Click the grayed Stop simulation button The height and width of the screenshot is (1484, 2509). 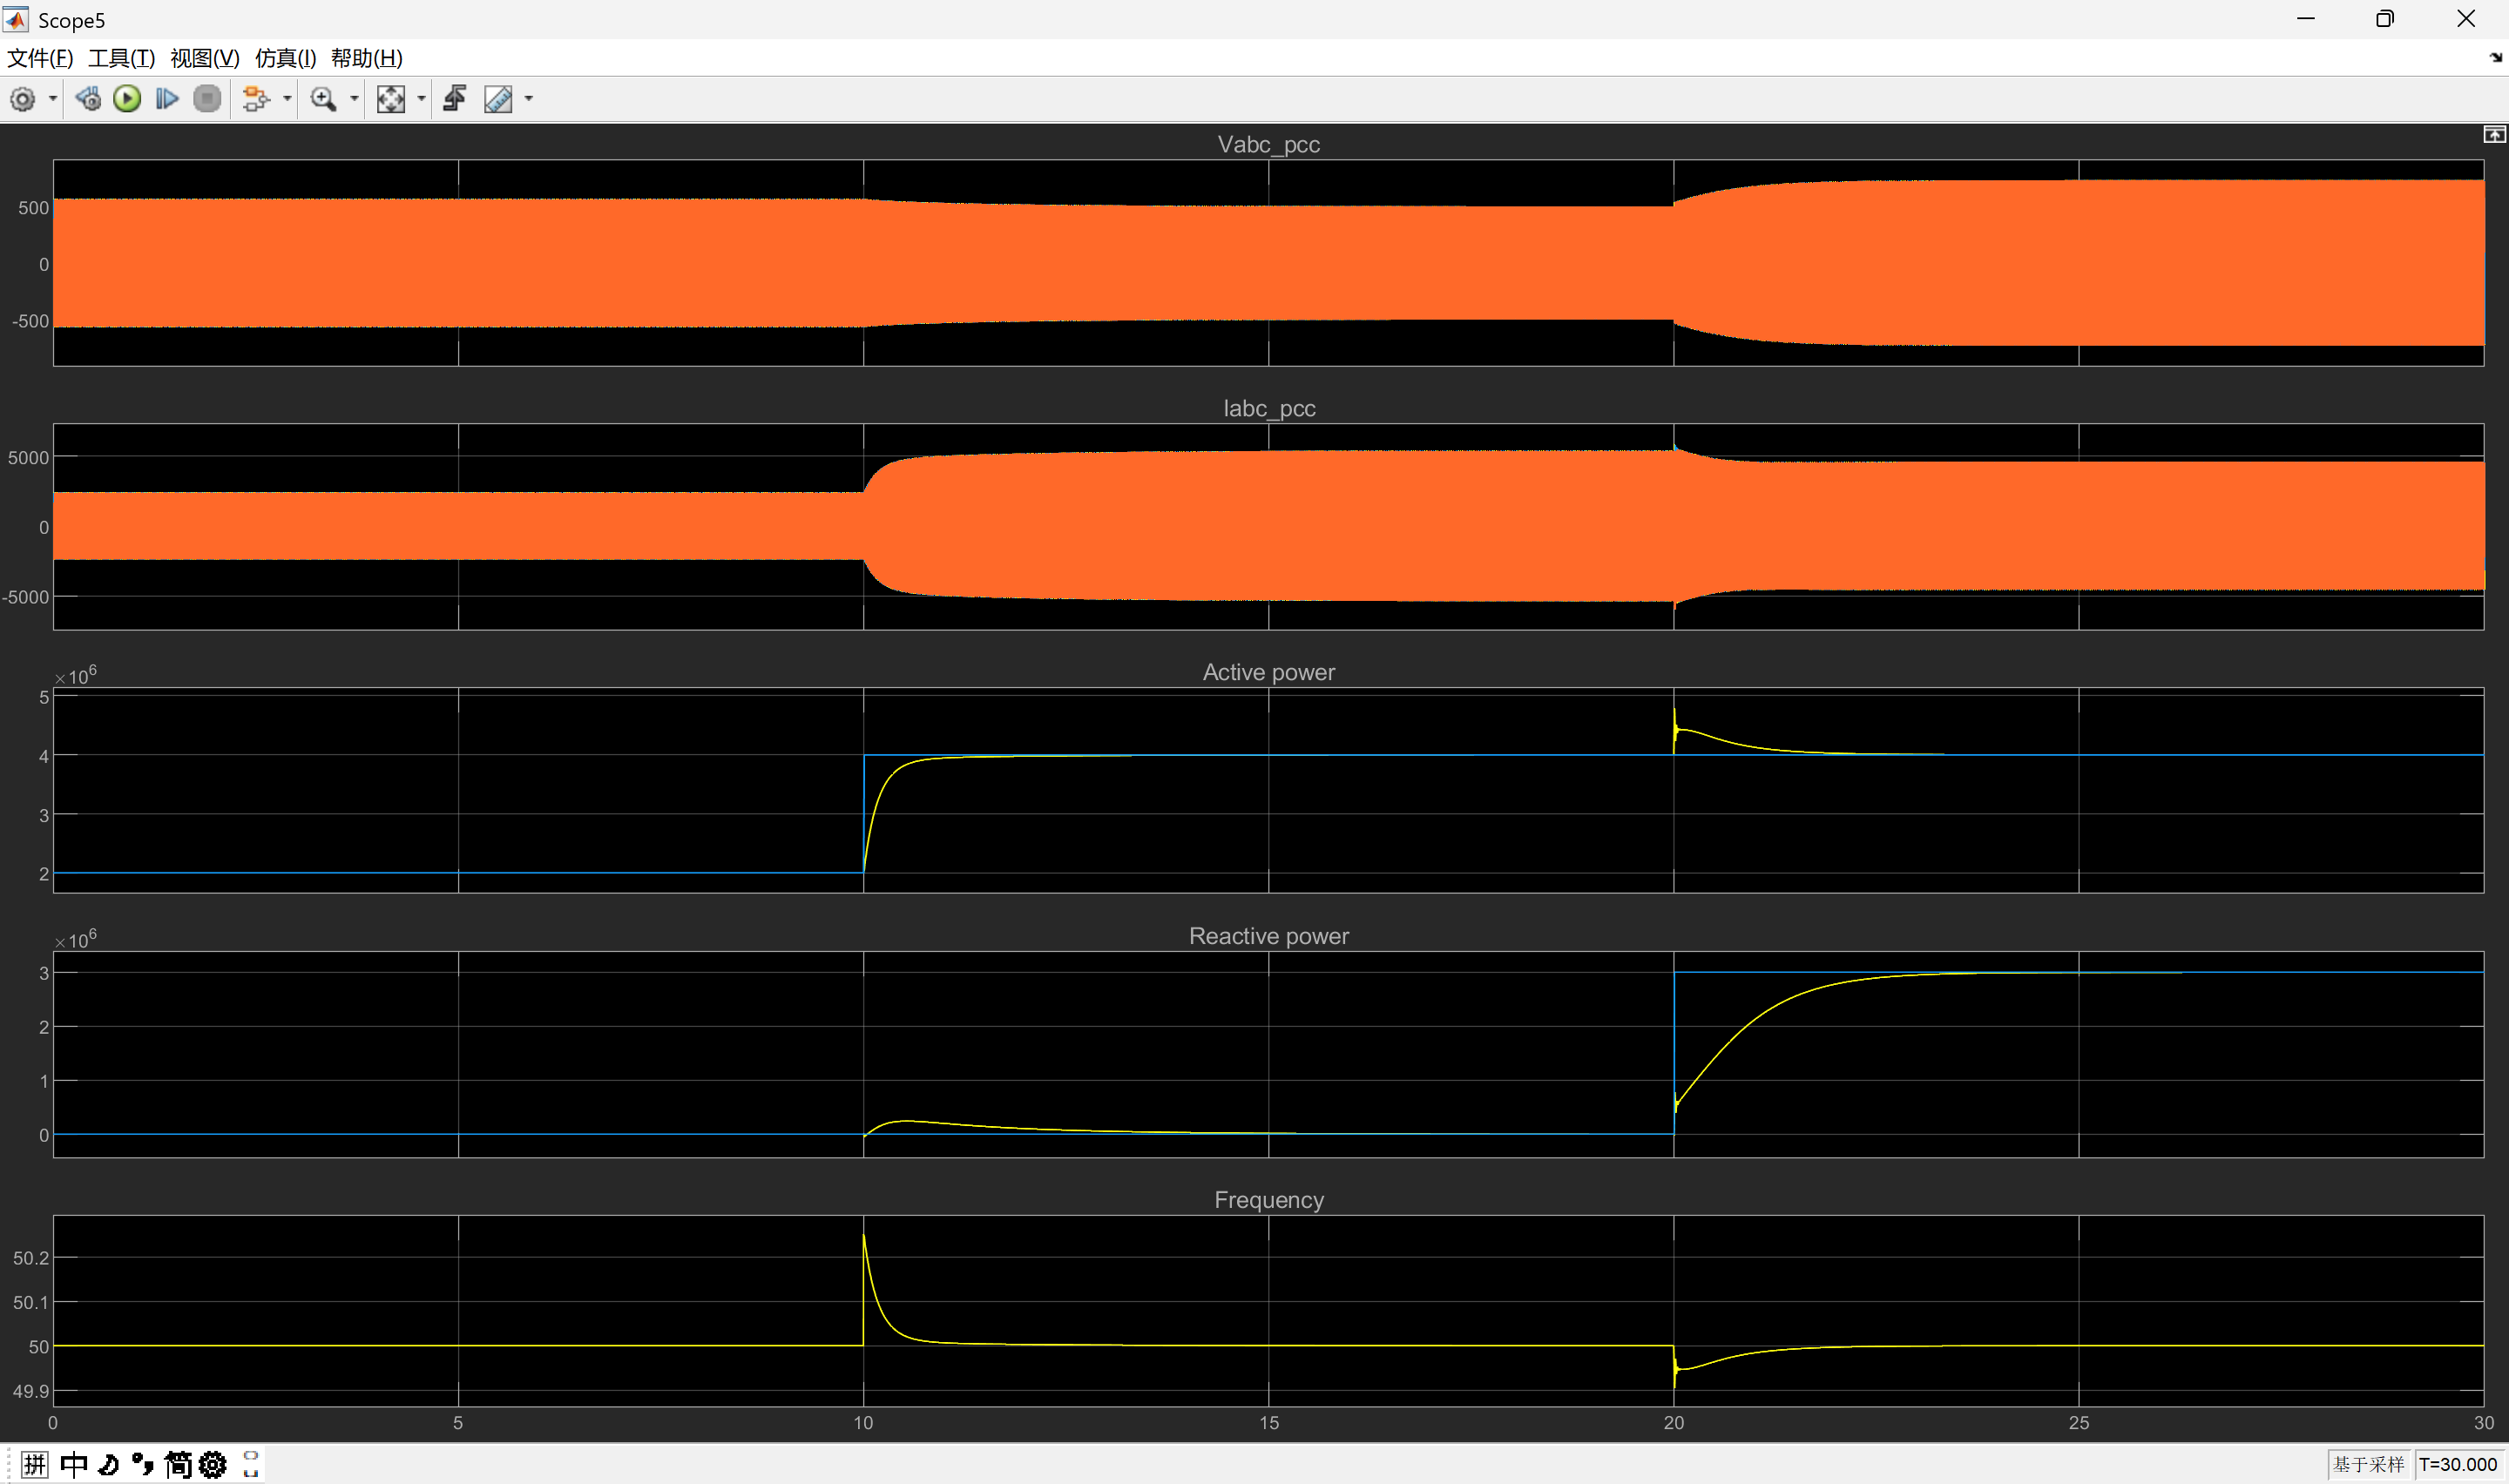coord(207,99)
